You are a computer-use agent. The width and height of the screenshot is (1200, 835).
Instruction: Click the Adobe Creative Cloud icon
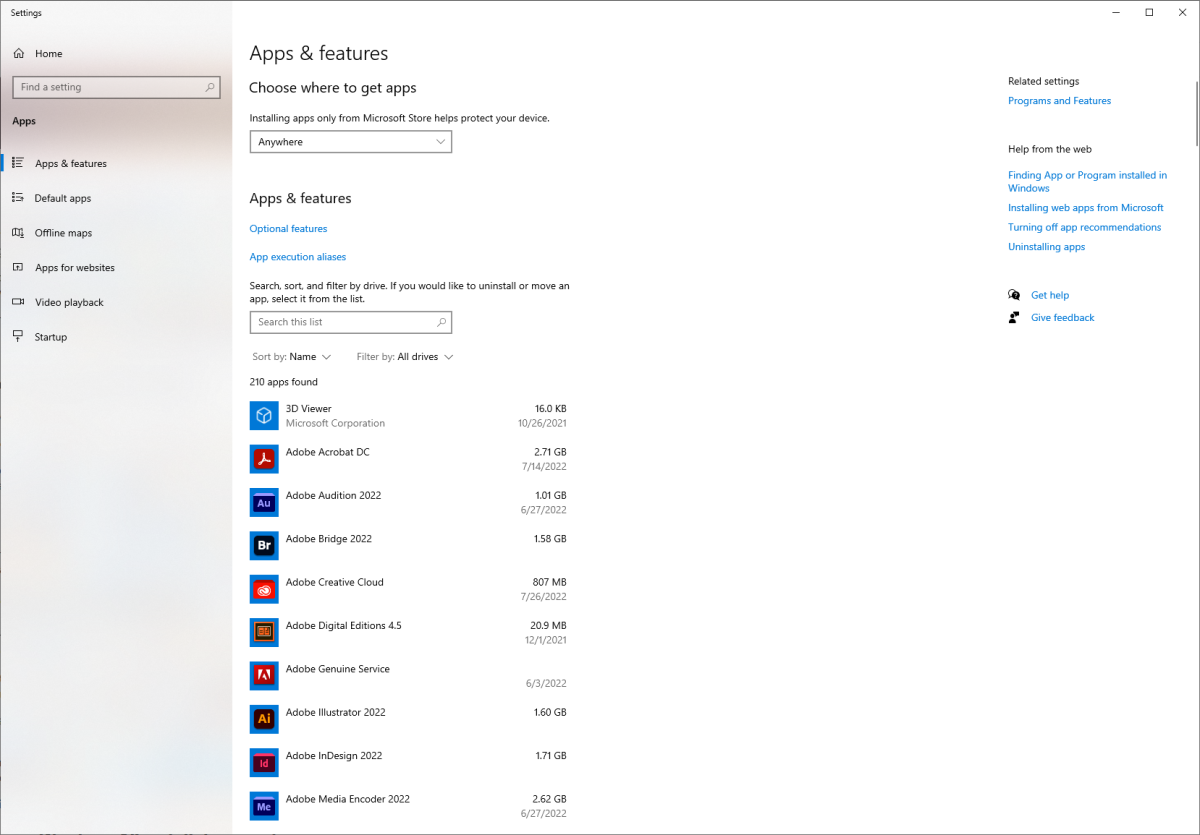264,589
